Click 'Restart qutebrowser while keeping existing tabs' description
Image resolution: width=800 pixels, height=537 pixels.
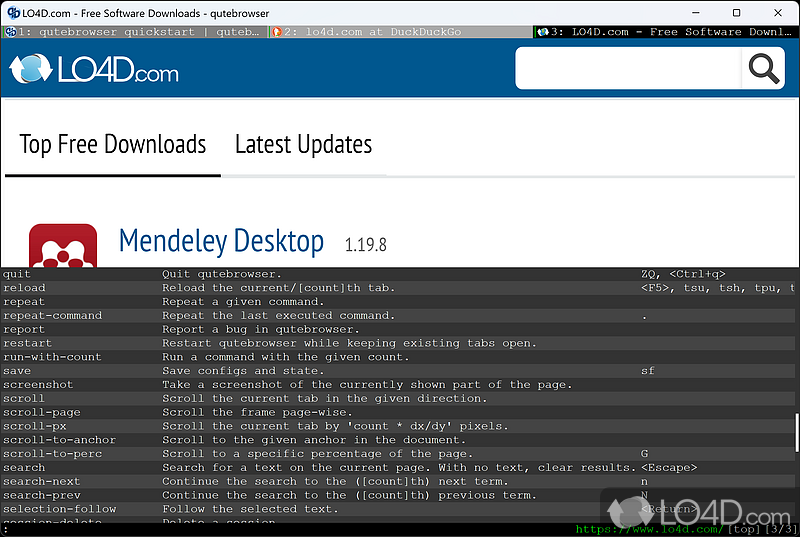[349, 343]
